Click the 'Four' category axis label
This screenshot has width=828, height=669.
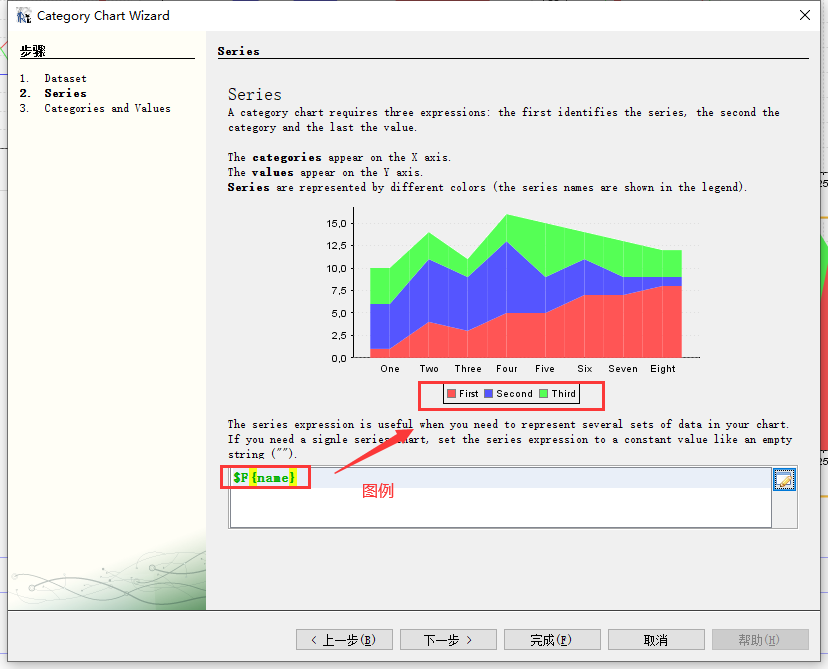coord(506,369)
